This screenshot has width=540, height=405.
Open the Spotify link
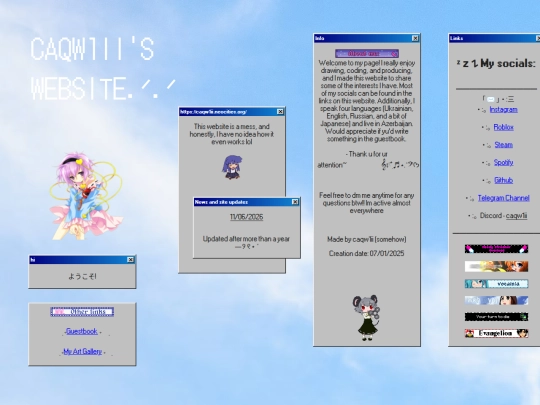click(x=503, y=163)
